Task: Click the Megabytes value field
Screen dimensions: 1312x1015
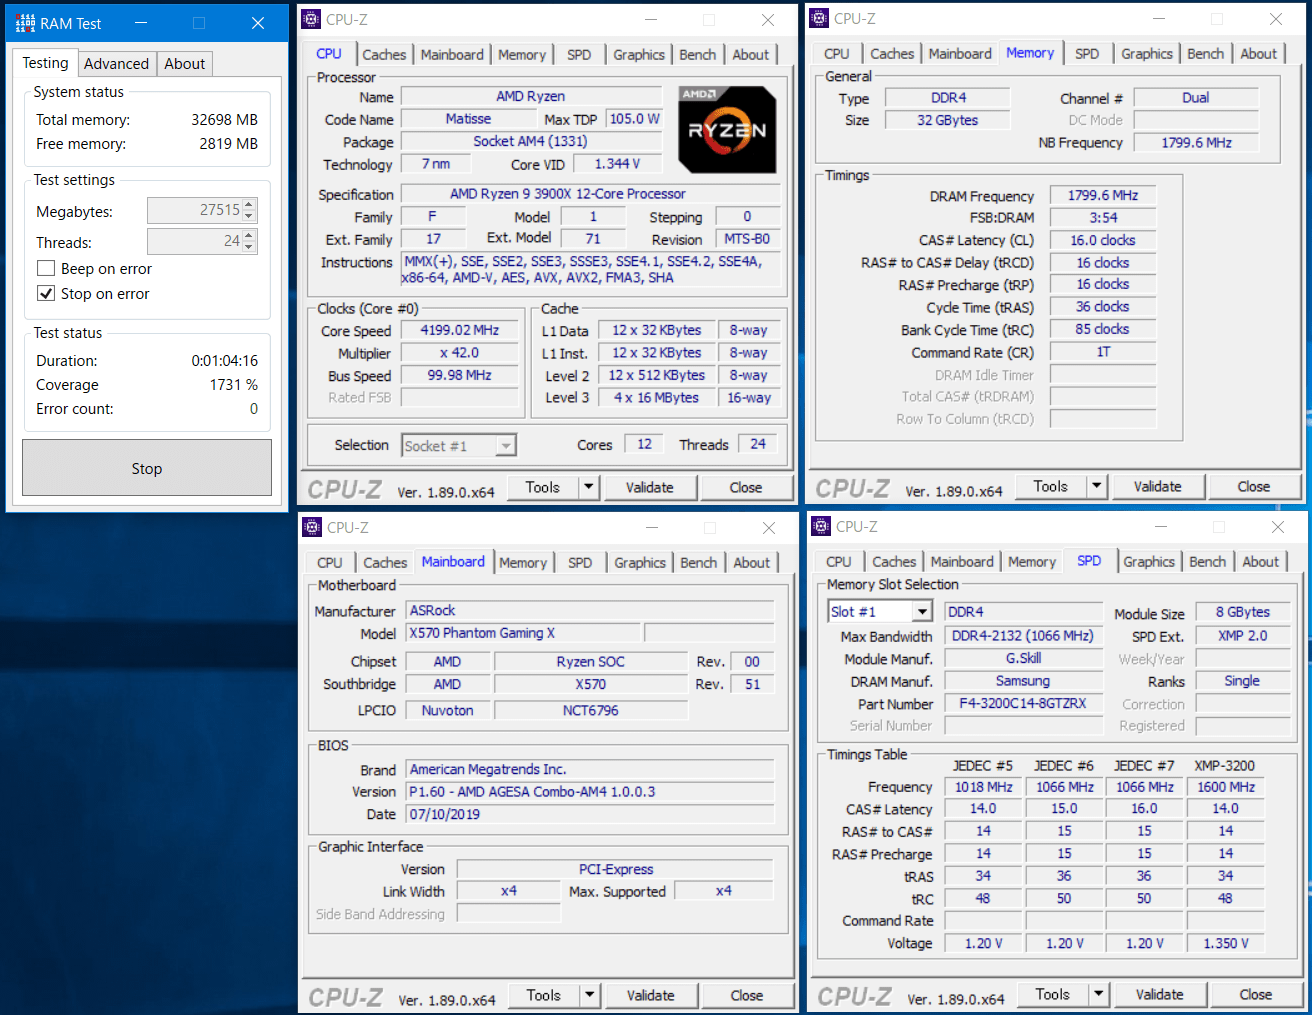Action: tap(194, 210)
